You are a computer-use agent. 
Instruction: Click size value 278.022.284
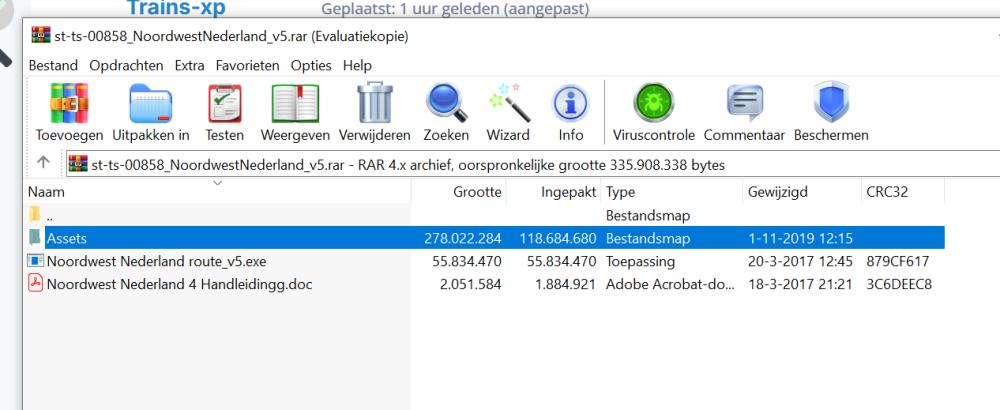[462, 238]
